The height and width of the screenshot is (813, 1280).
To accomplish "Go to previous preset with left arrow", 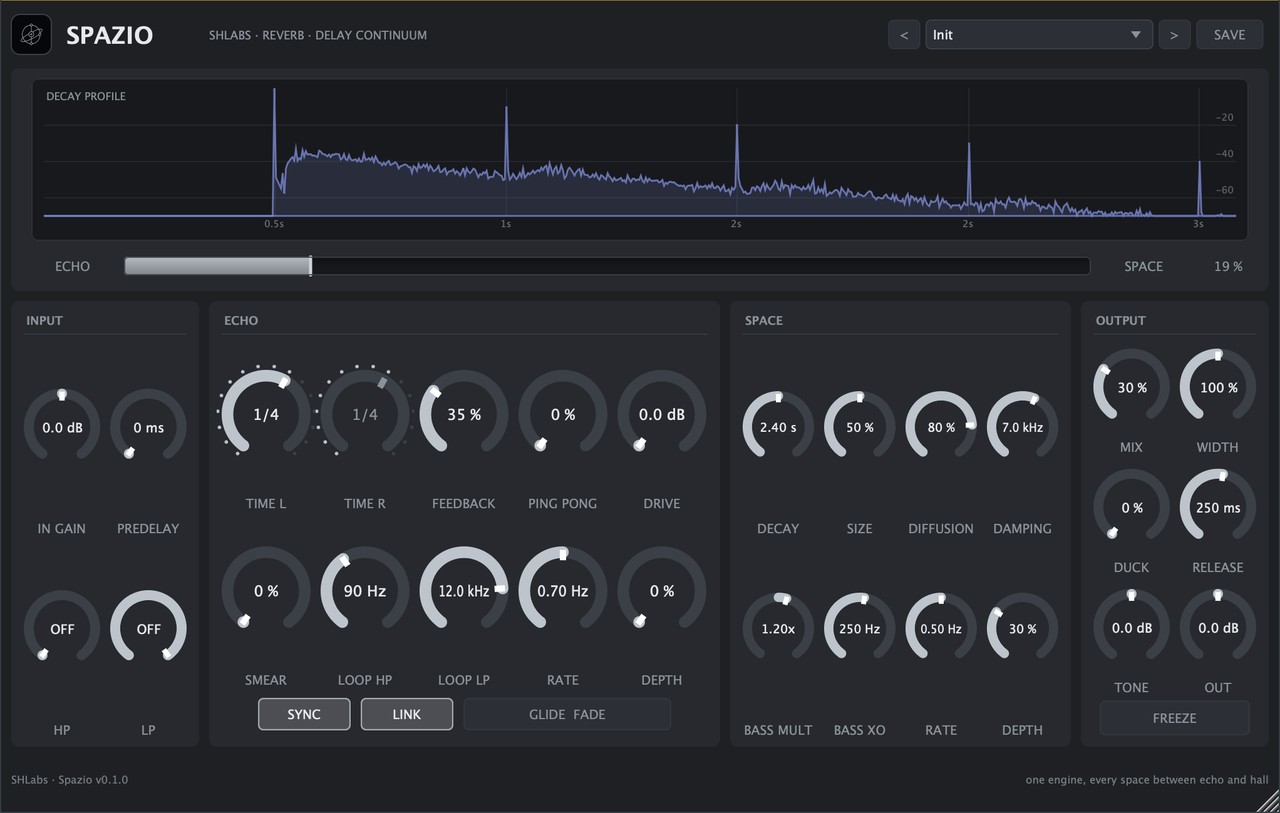I will click(x=904, y=35).
